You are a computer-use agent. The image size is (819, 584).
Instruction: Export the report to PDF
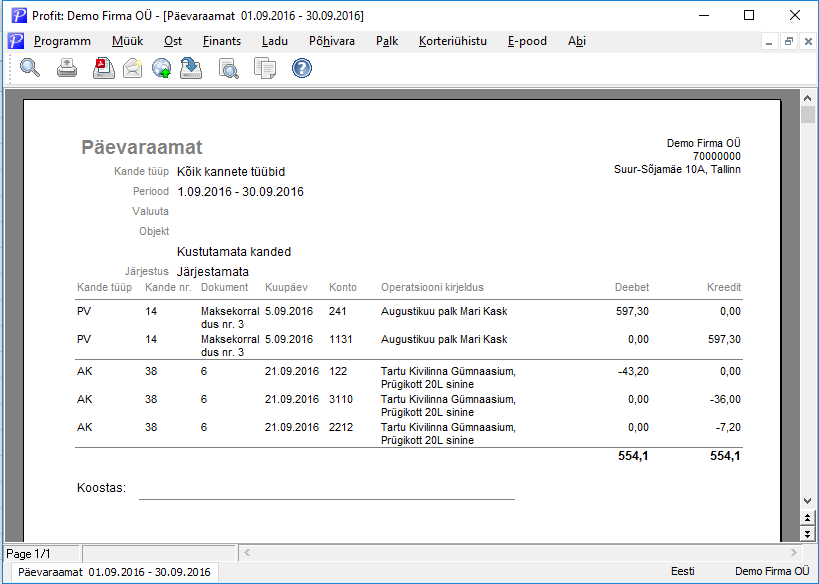coord(103,68)
